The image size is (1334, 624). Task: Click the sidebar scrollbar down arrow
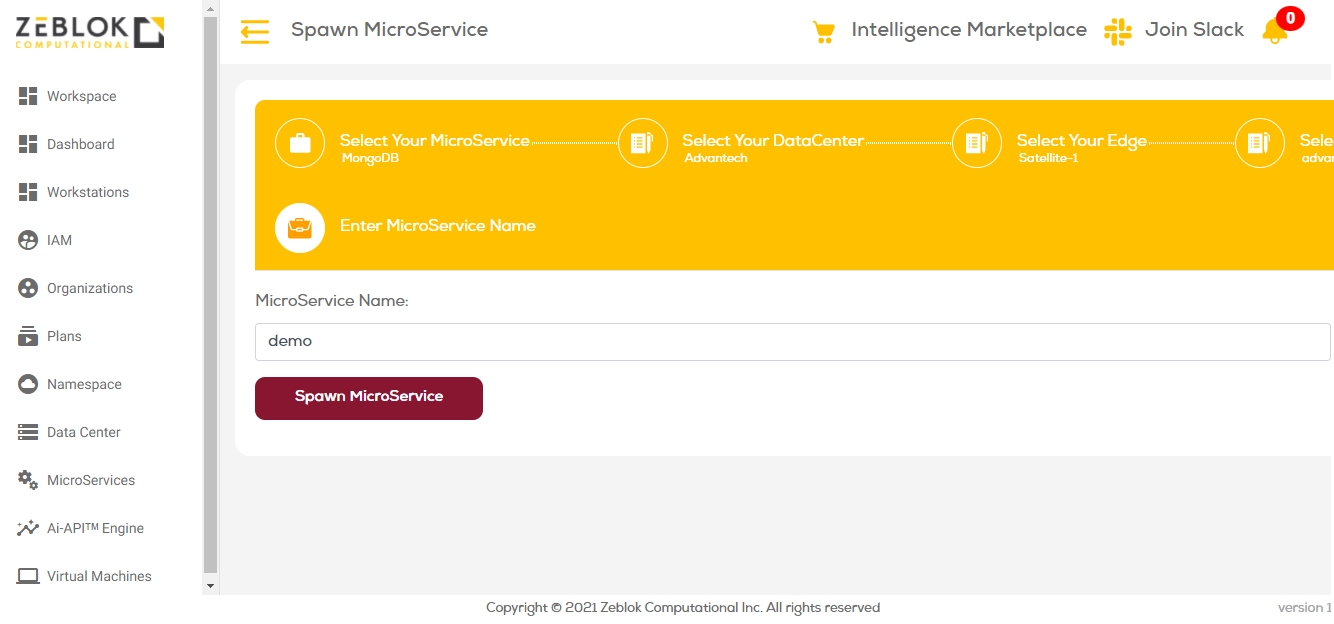(210, 585)
